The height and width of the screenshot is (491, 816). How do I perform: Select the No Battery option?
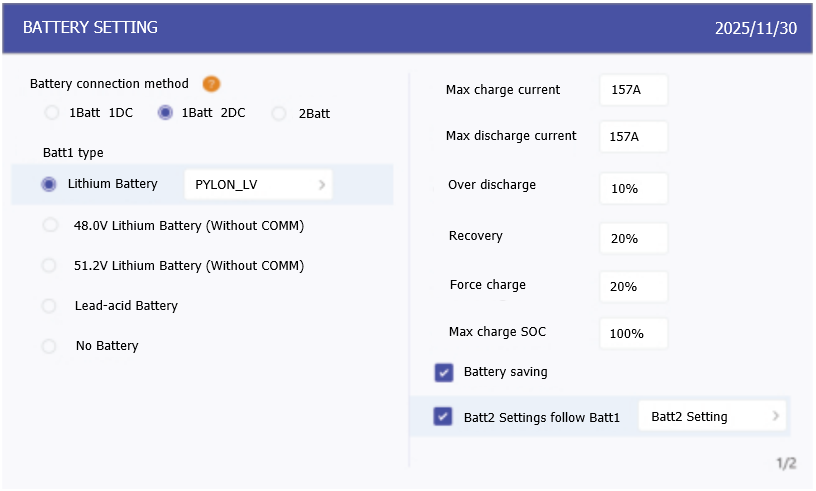click(x=50, y=346)
